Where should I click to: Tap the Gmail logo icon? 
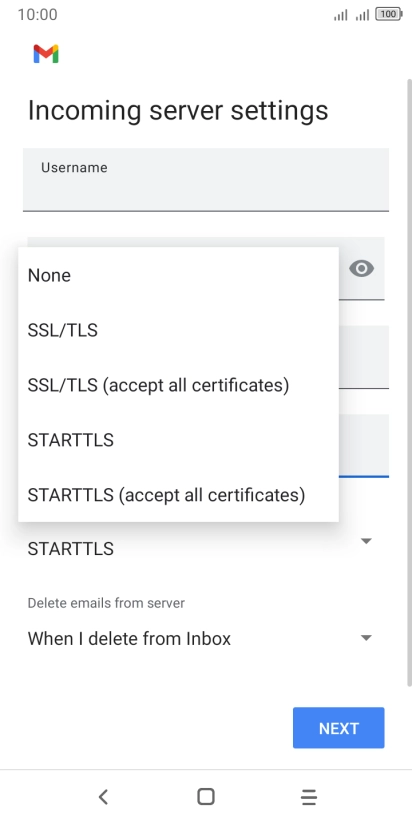click(x=46, y=54)
